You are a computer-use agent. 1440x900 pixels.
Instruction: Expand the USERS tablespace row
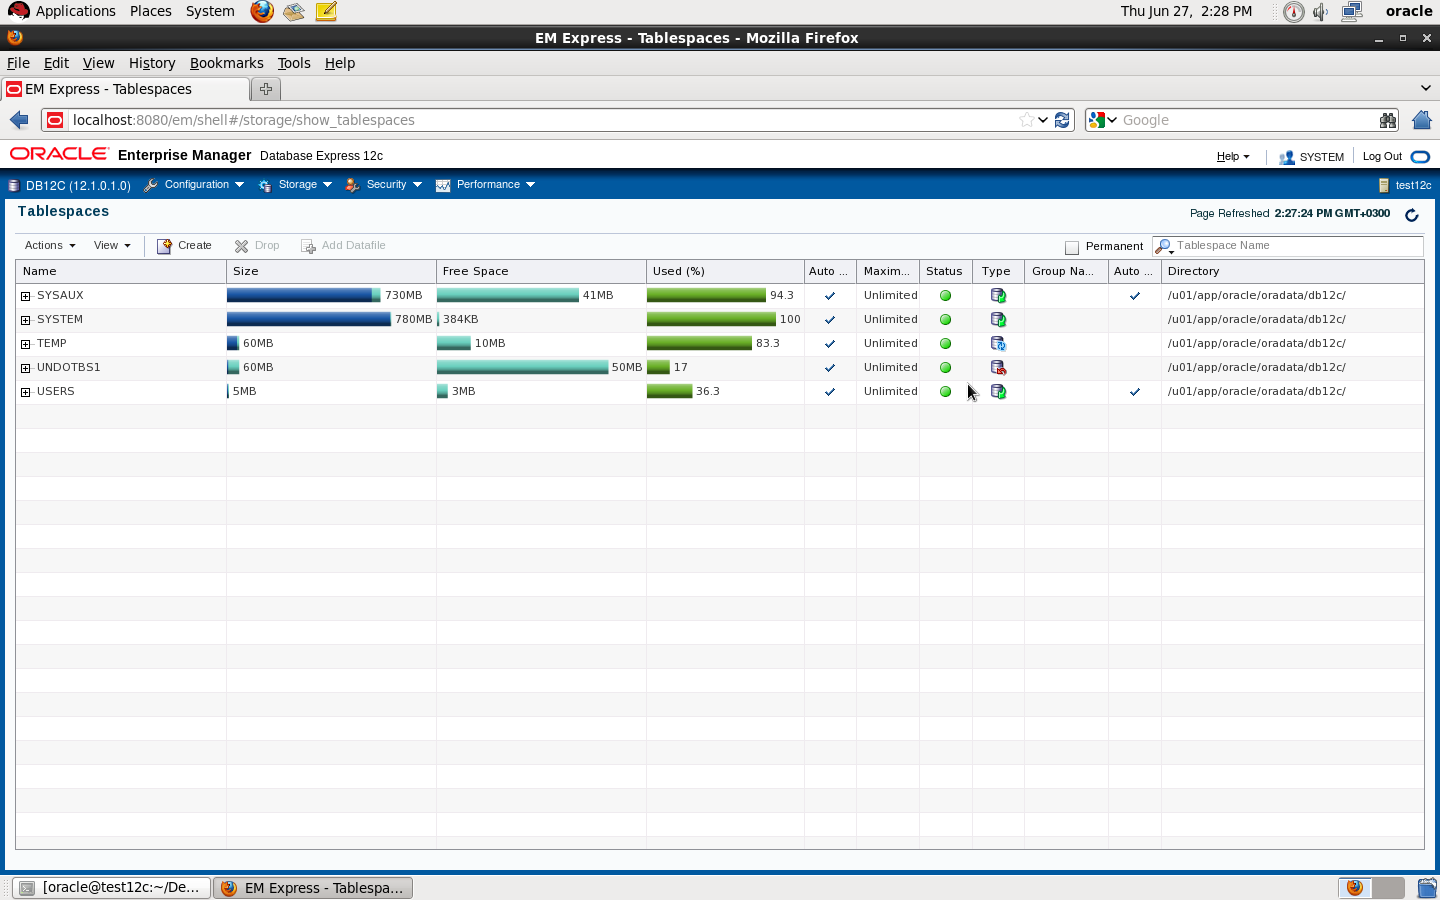(26, 392)
